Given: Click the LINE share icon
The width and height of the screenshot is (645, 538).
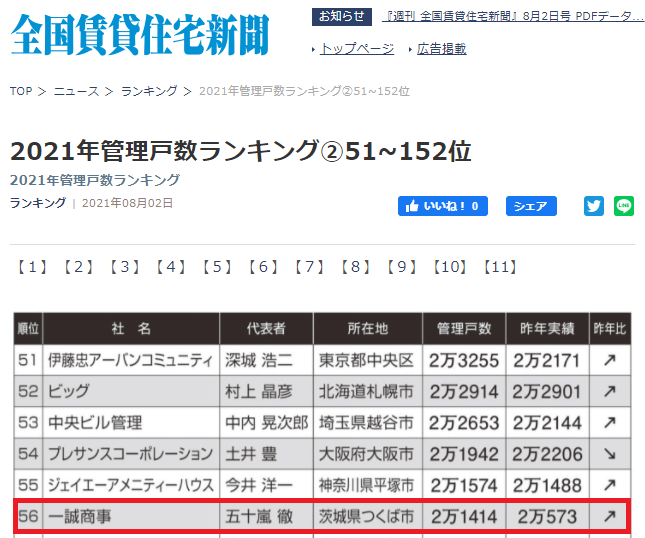Looking at the screenshot, I should (x=624, y=206).
